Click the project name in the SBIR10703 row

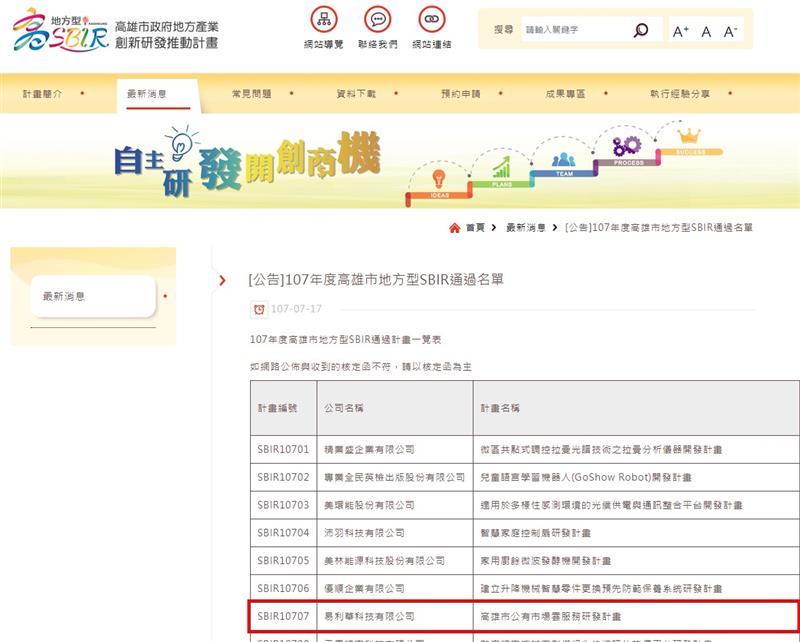(x=612, y=505)
